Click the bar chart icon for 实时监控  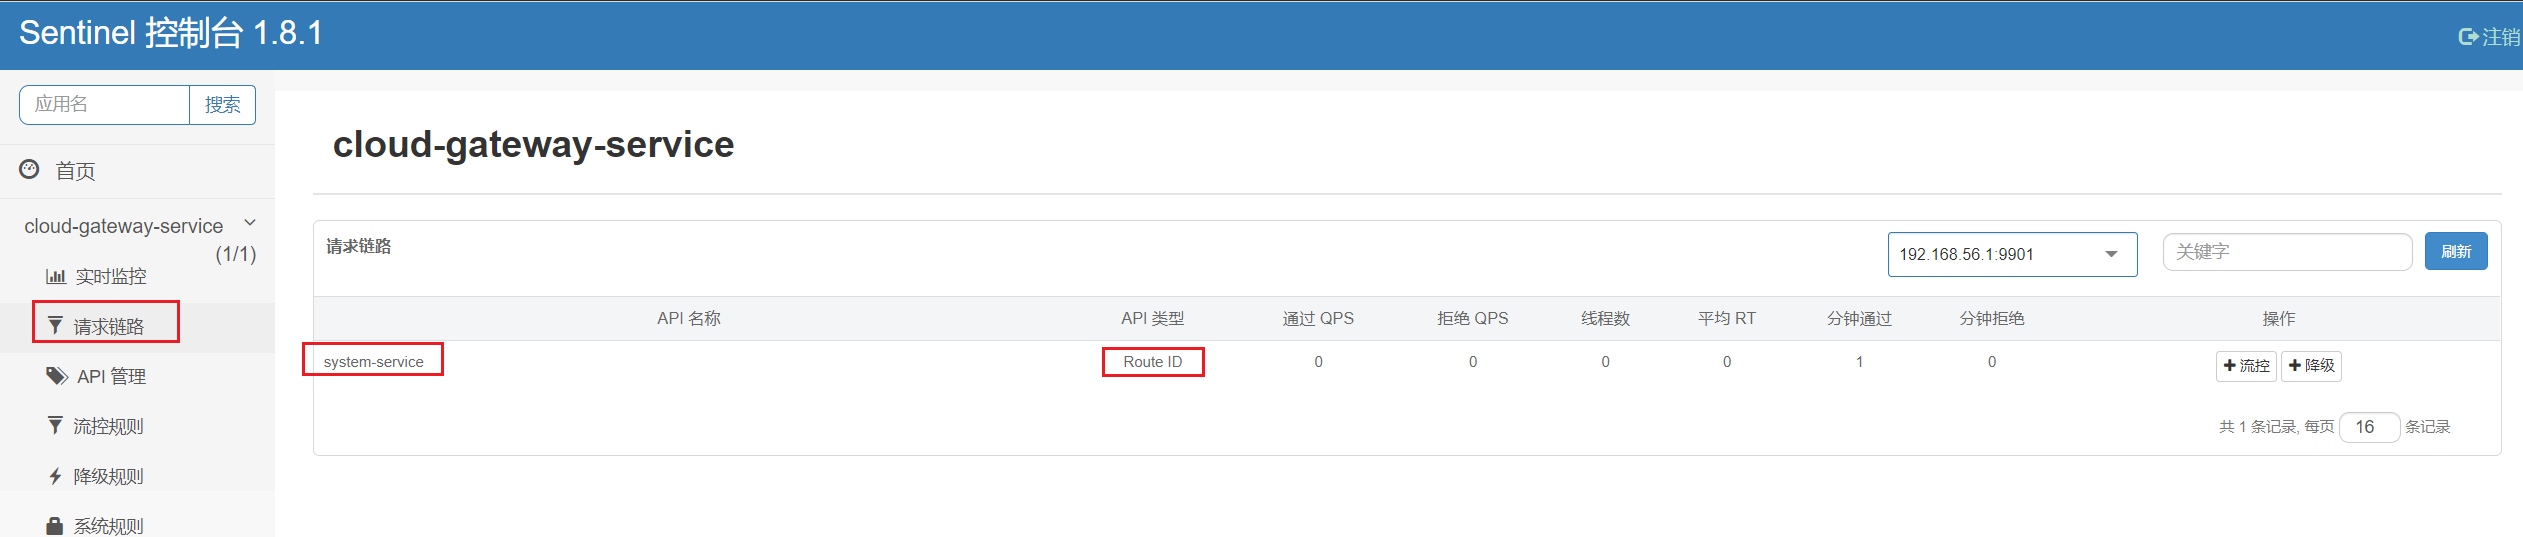[x=56, y=276]
